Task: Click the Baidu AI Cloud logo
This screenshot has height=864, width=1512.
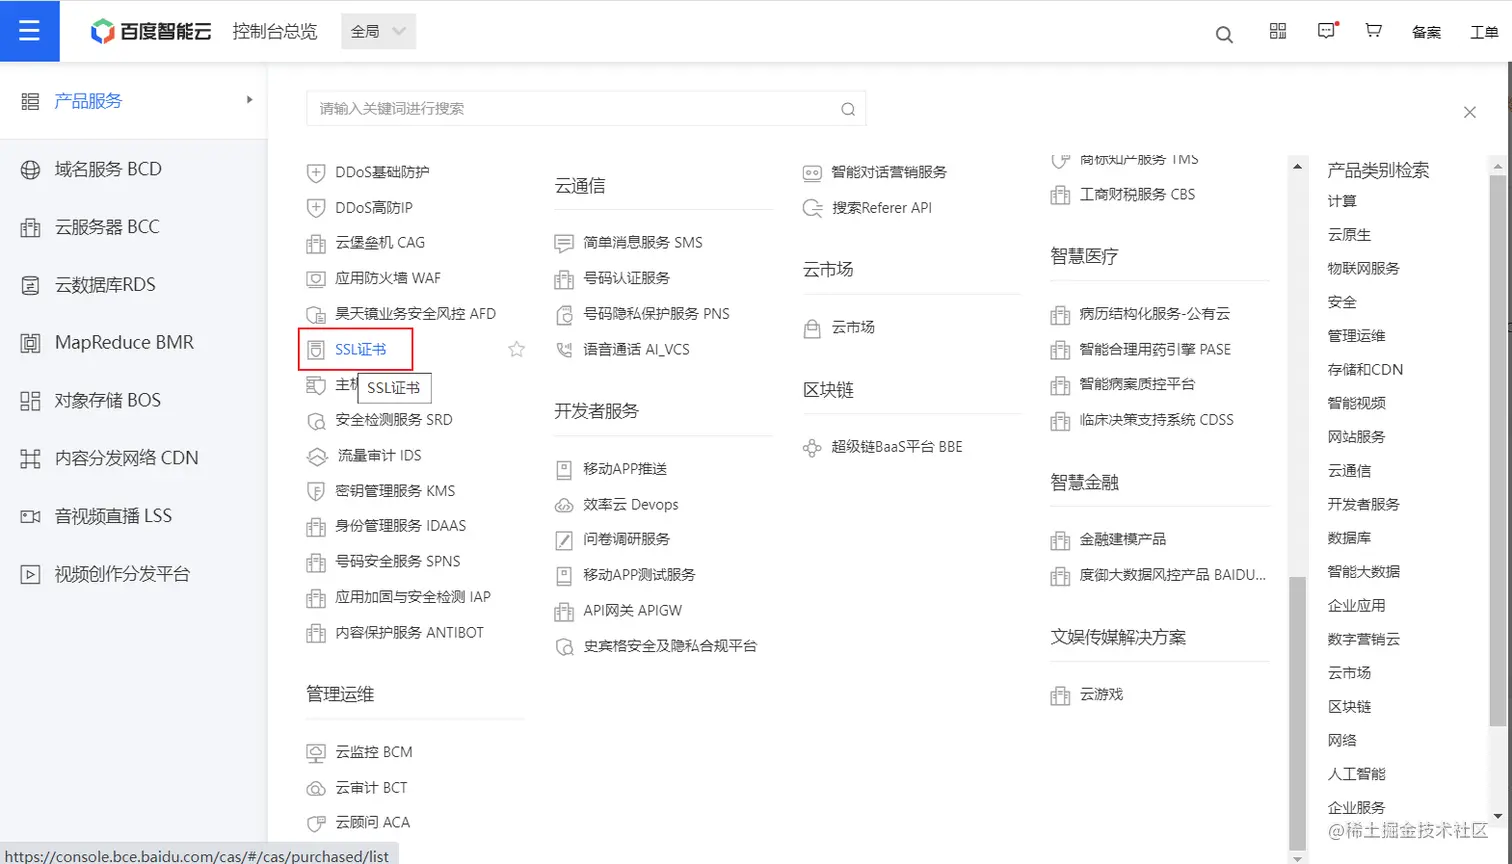Action: coord(152,31)
